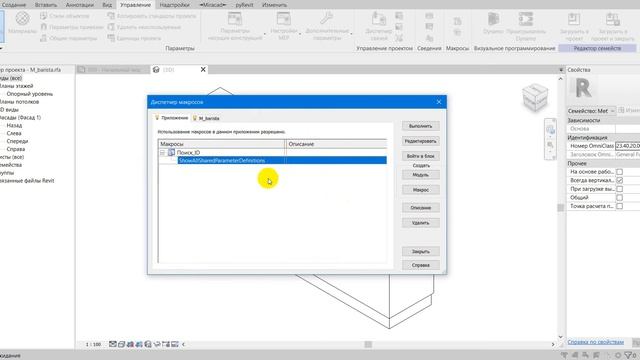Click the Стили объектов icon
The height and width of the screenshot is (360, 640).
pos(44,16)
